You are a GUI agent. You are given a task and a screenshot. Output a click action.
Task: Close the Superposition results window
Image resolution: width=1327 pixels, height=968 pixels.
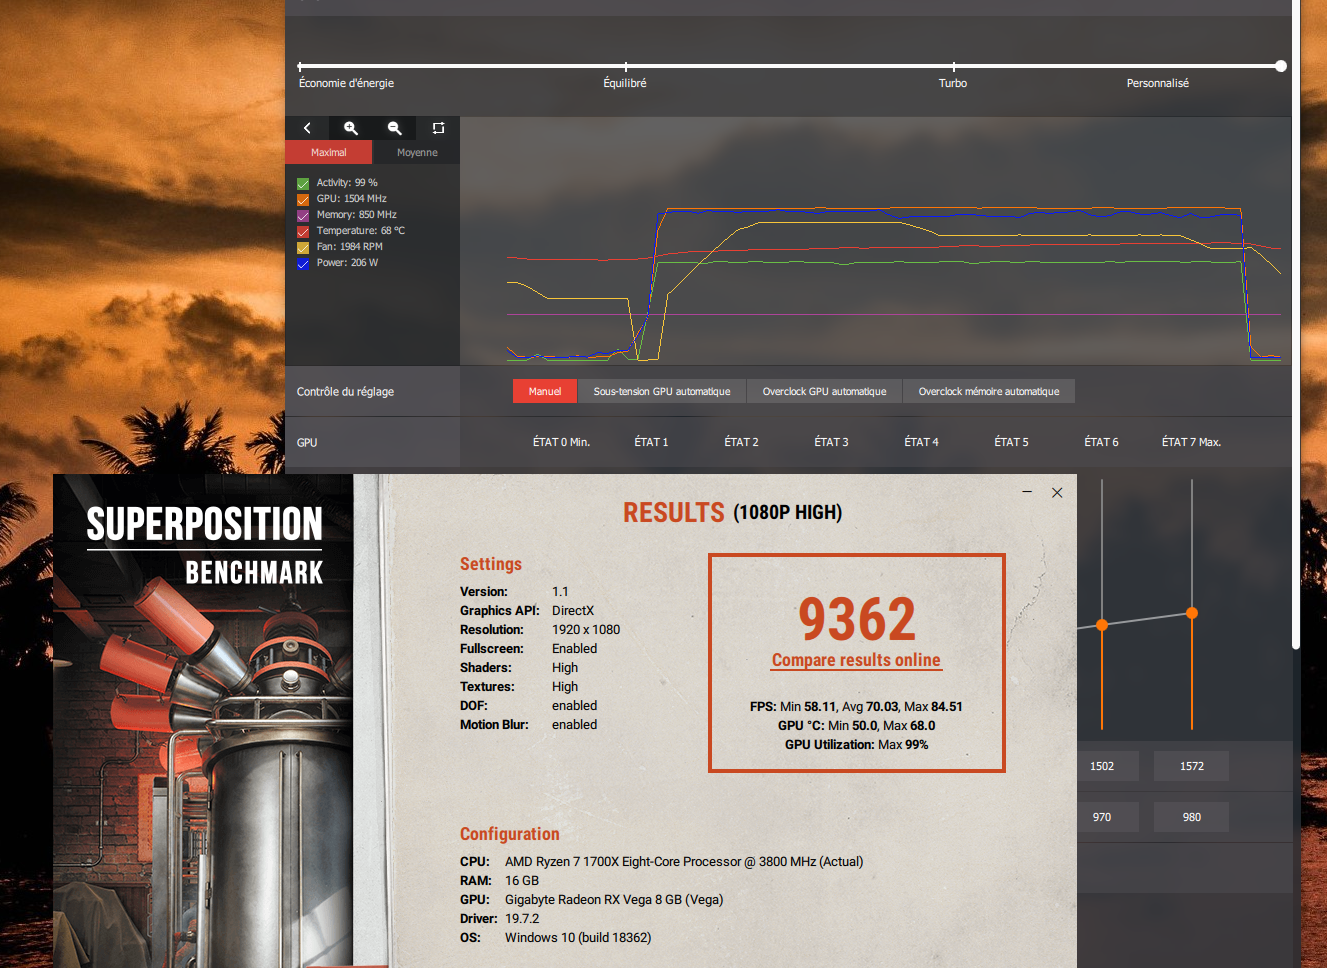(1057, 492)
